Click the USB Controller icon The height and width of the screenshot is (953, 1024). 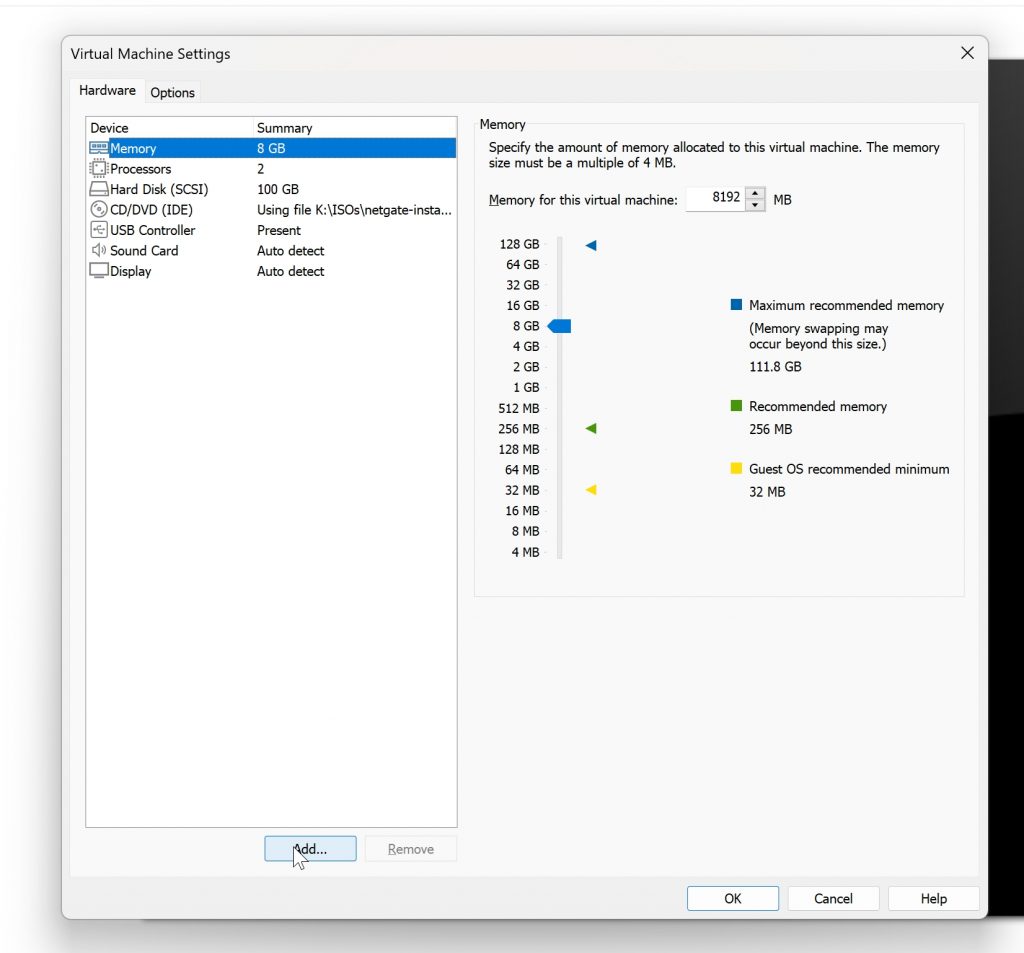tap(98, 230)
